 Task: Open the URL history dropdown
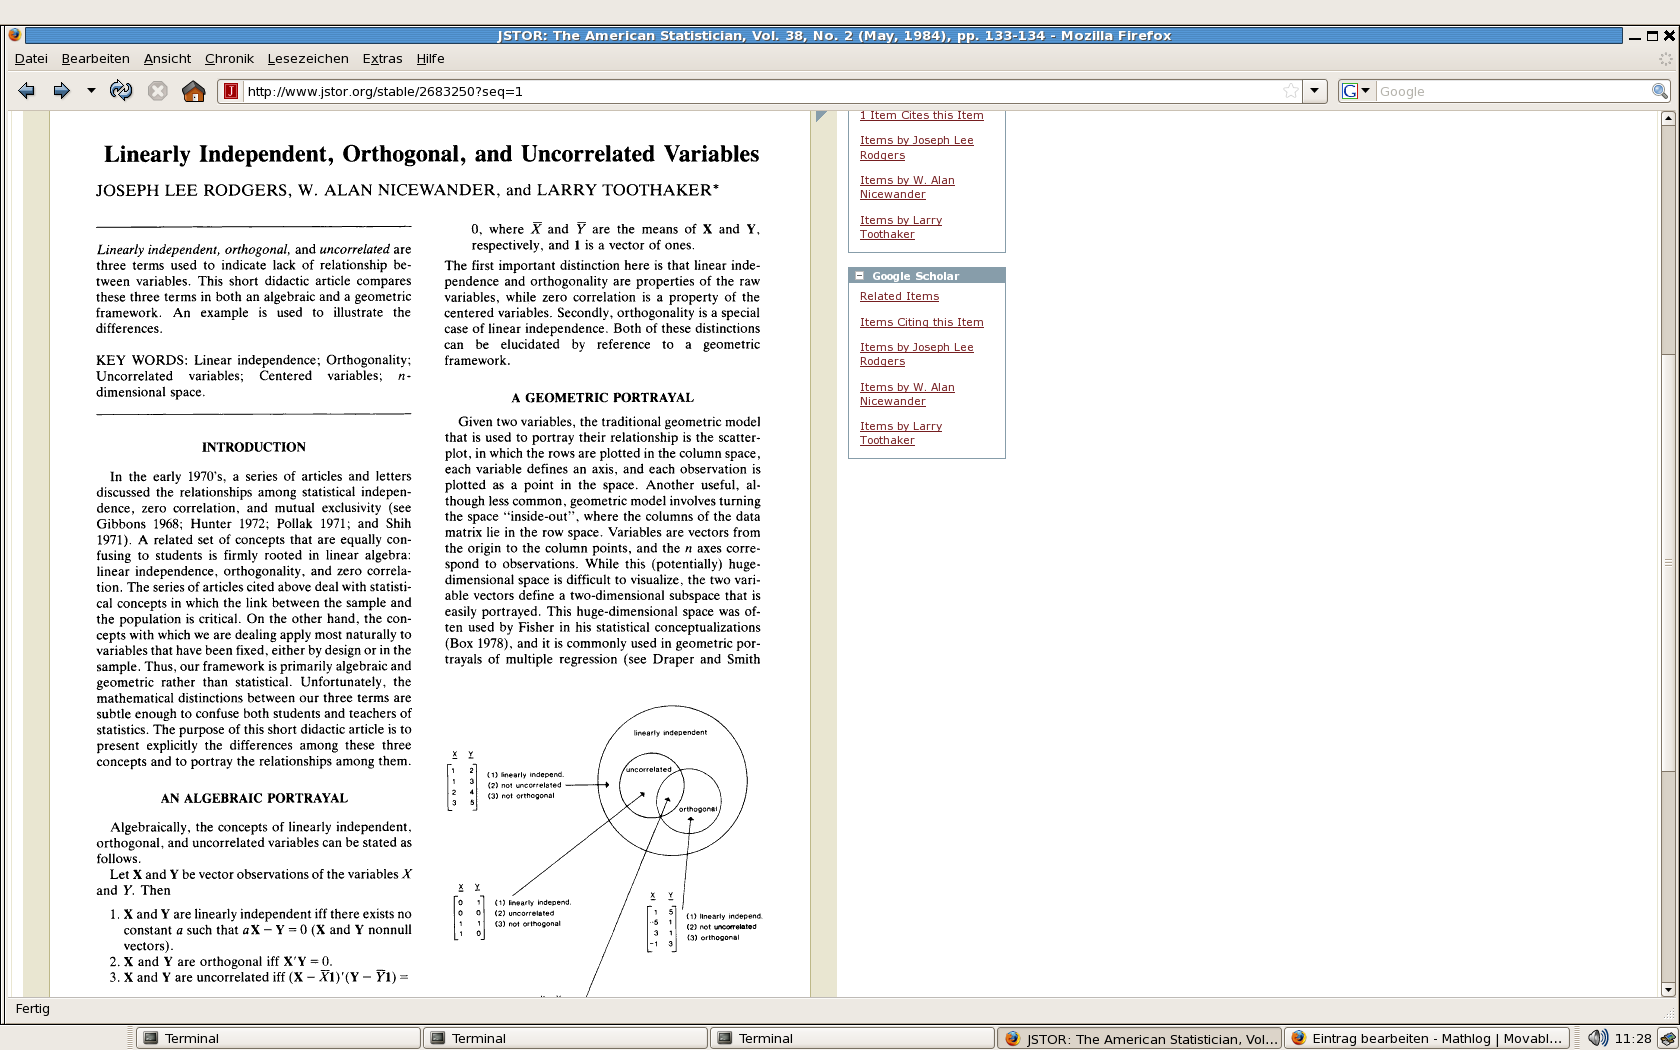point(1315,91)
